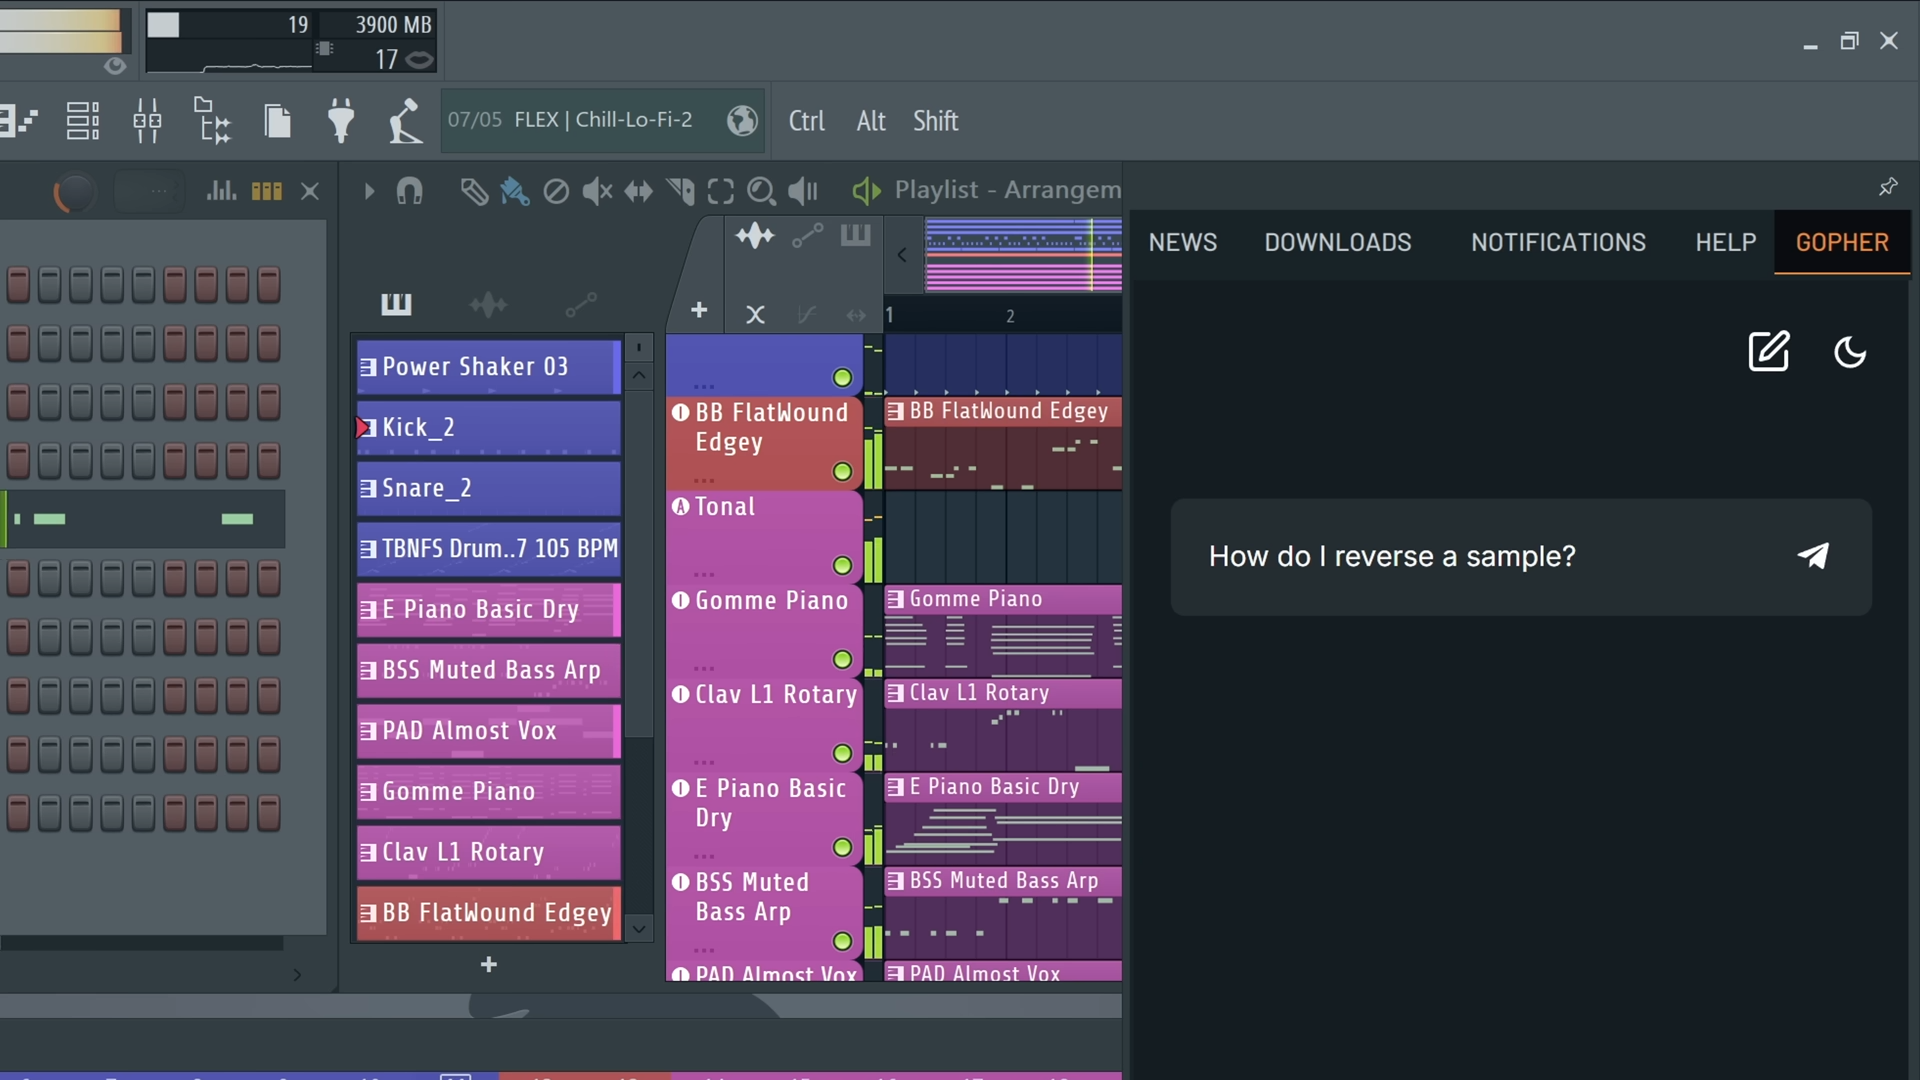Mute the BSS Muted Bass Arp track
Image resolution: width=1920 pixels, height=1080 pixels.
click(x=842, y=942)
